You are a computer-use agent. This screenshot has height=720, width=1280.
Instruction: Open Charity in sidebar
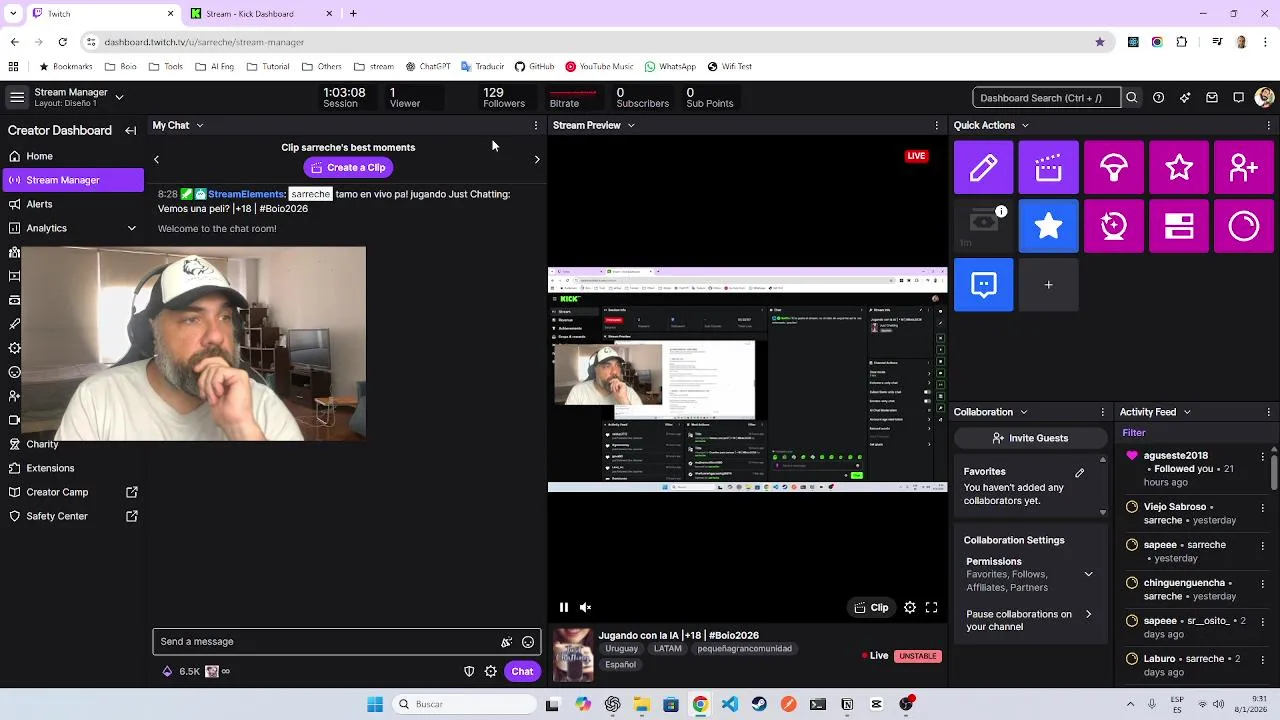tap(72, 444)
